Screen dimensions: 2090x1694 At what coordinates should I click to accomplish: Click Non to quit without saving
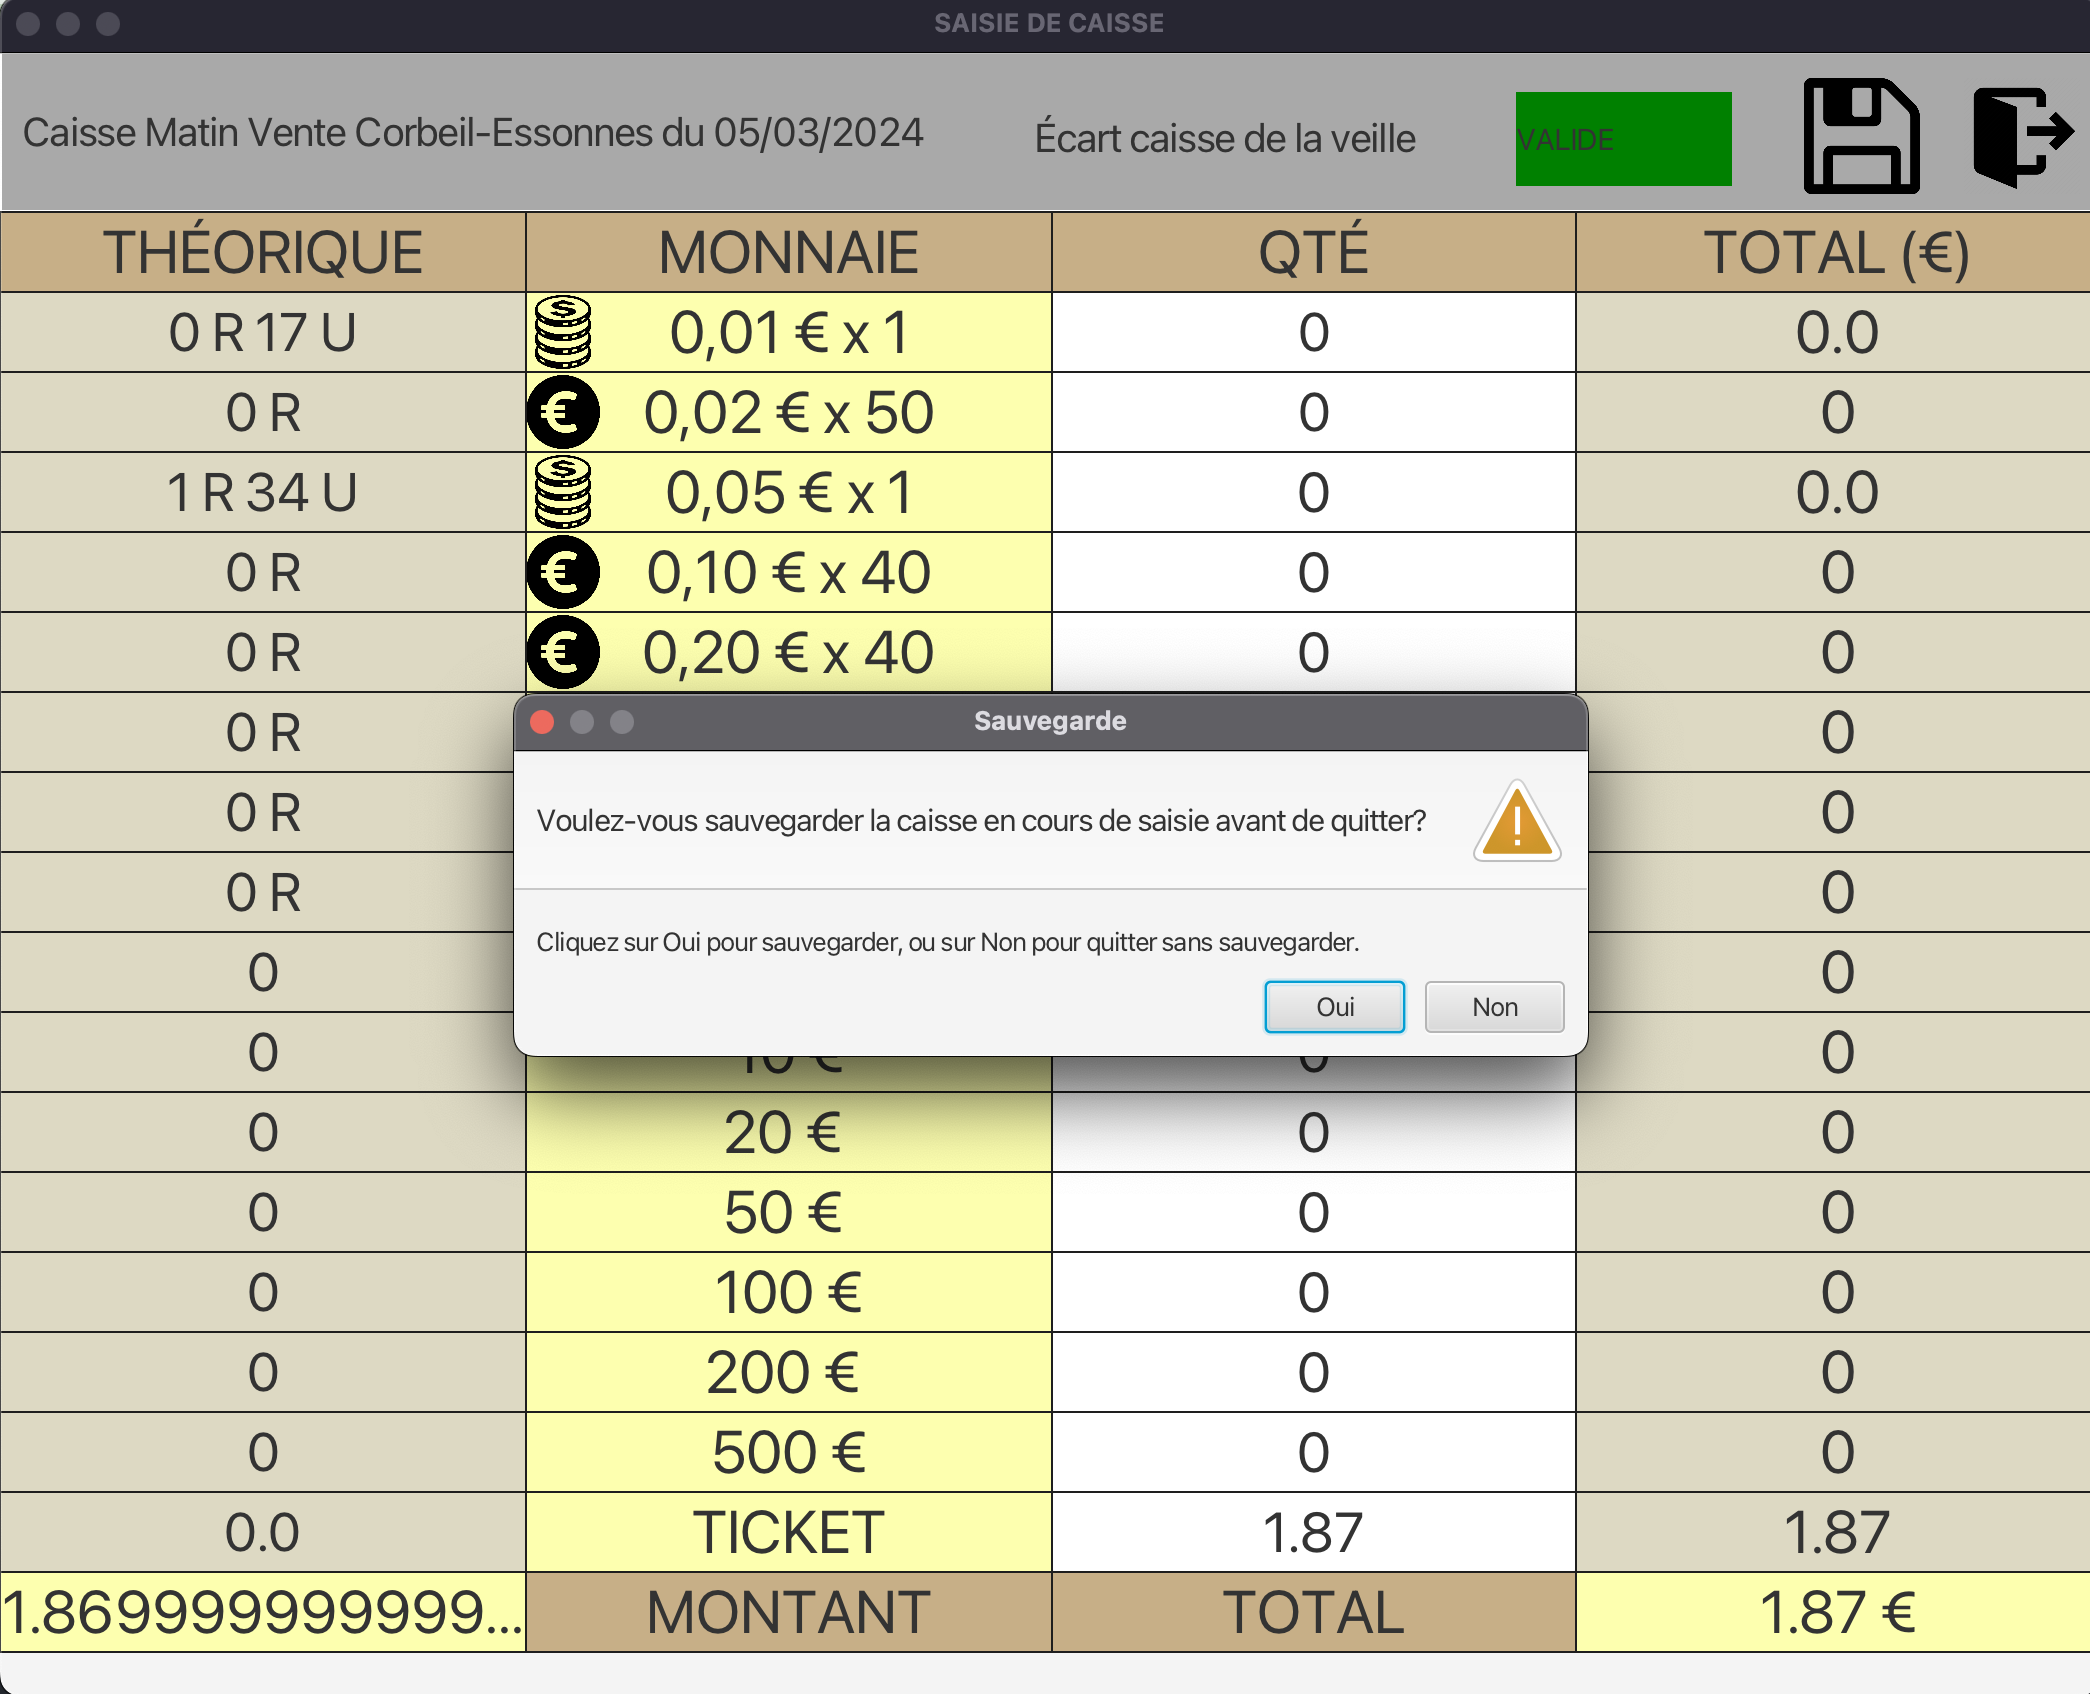(x=1493, y=1007)
